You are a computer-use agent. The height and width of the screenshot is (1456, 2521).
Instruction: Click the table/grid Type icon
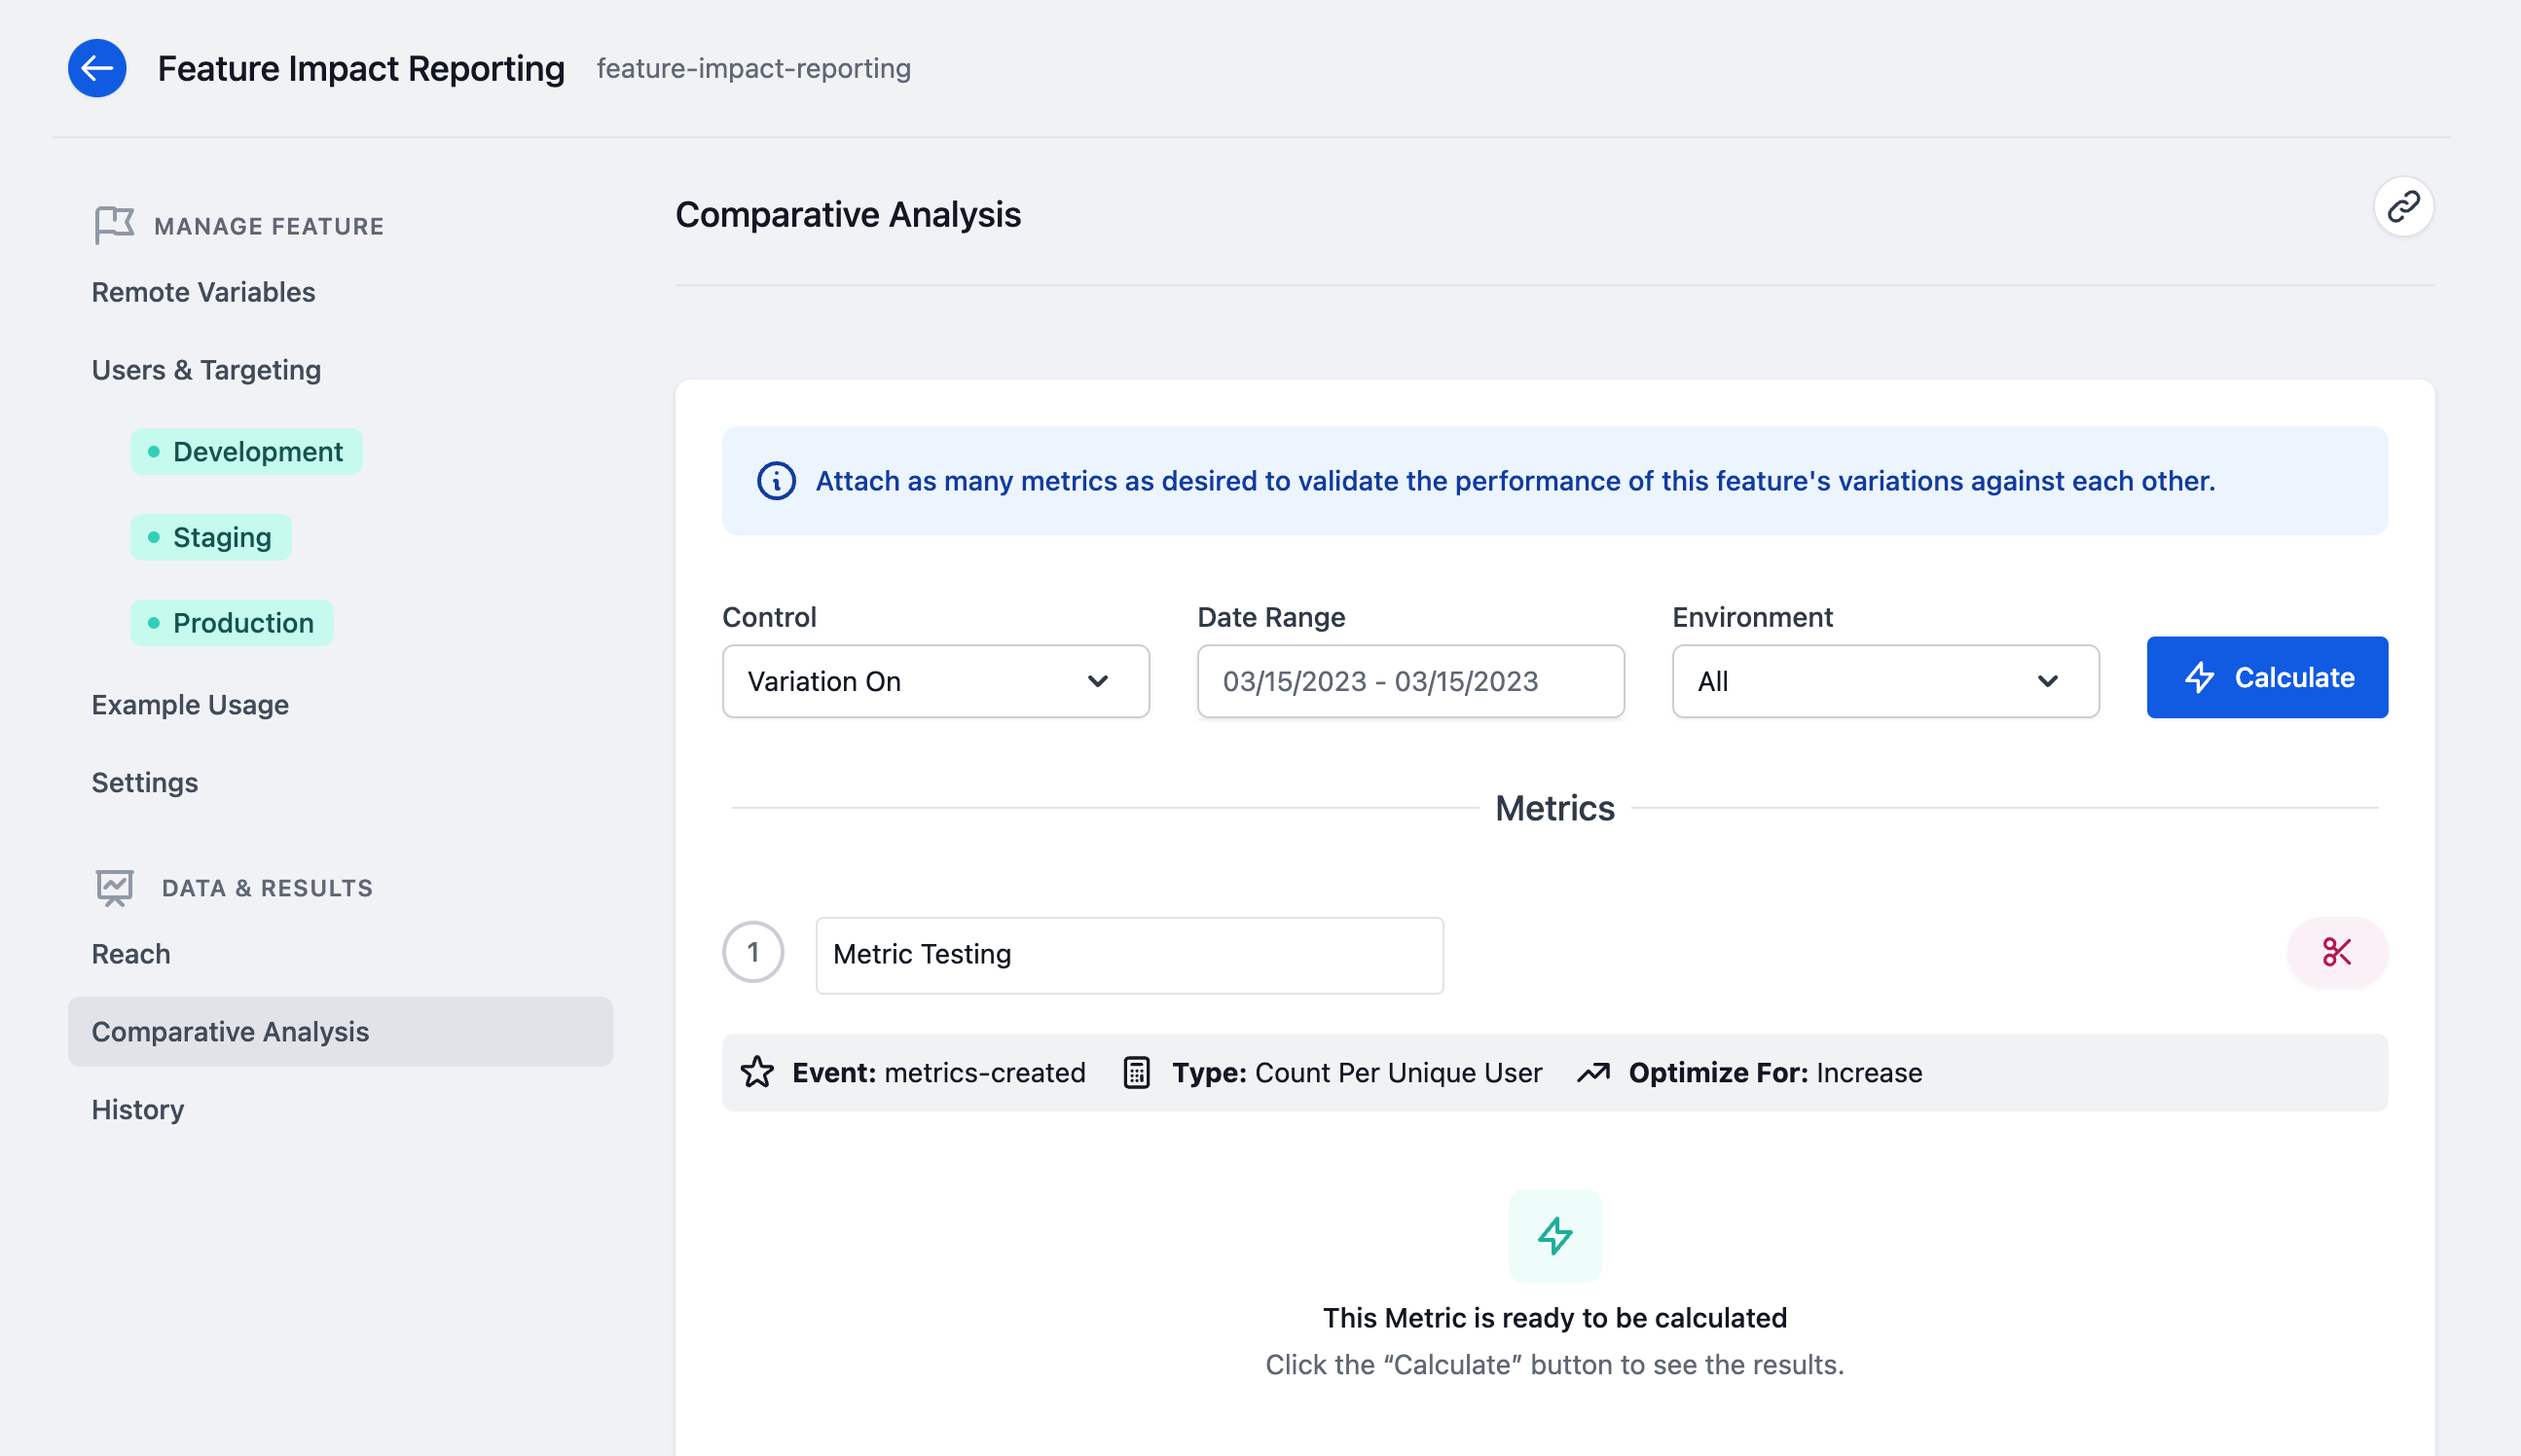[1133, 1072]
